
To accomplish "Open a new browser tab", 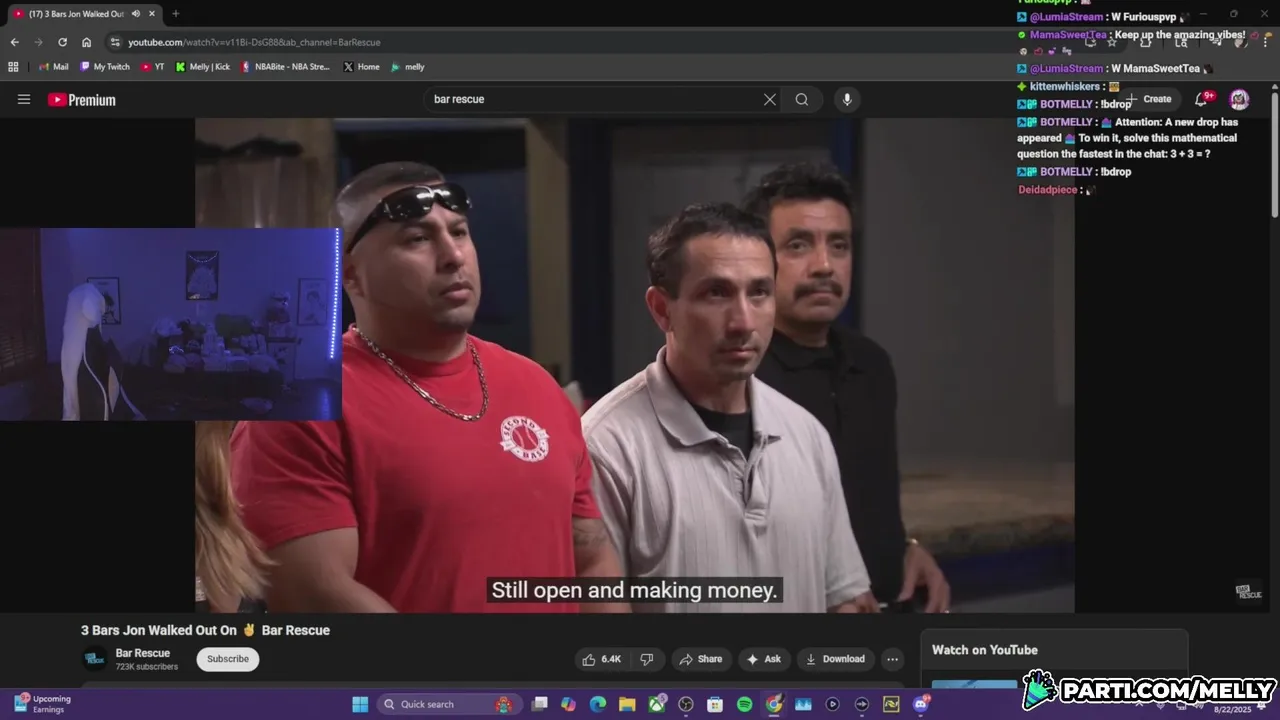I will (x=175, y=14).
